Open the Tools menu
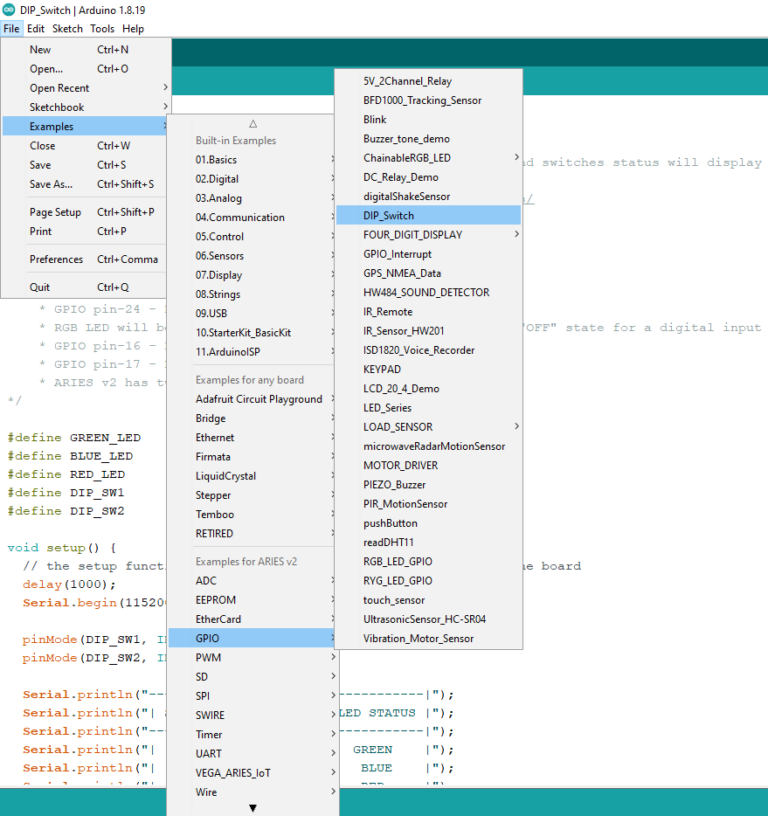Image resolution: width=768 pixels, height=816 pixels. (102, 29)
